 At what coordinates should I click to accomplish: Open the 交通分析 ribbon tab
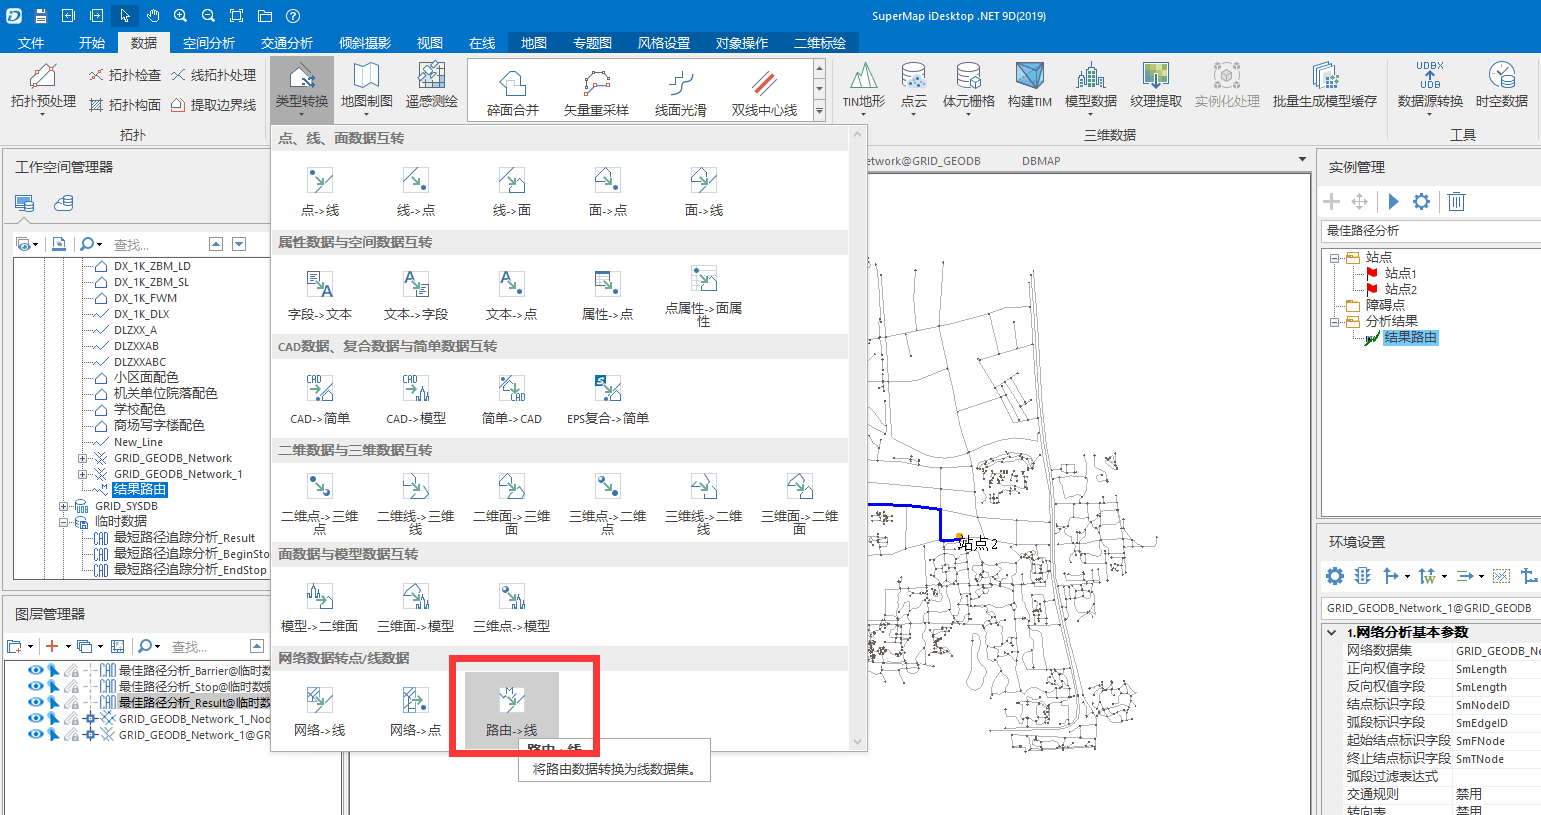click(287, 43)
